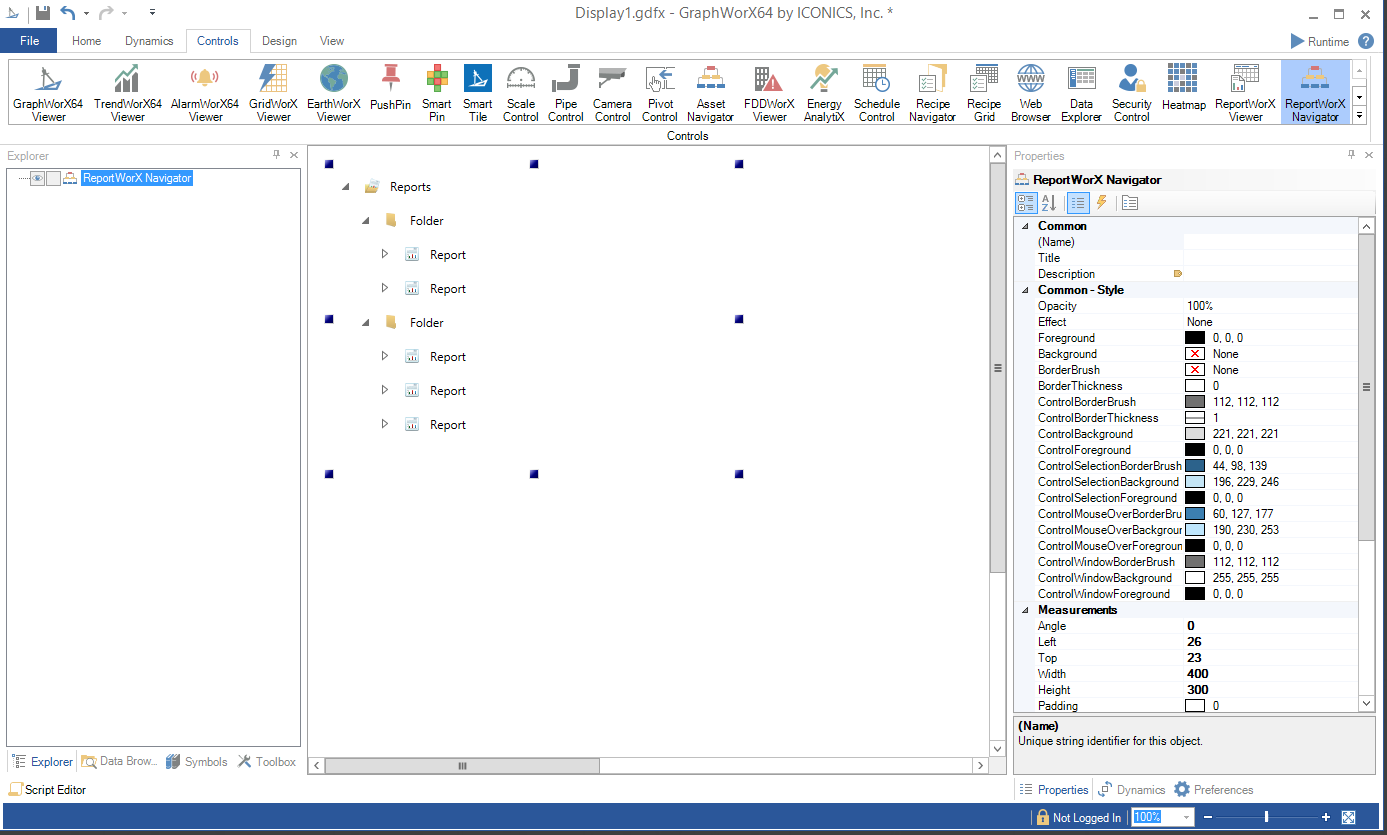Select the EarthWorX Viewer icon
Screen dimensions: 1387x835
(333, 93)
